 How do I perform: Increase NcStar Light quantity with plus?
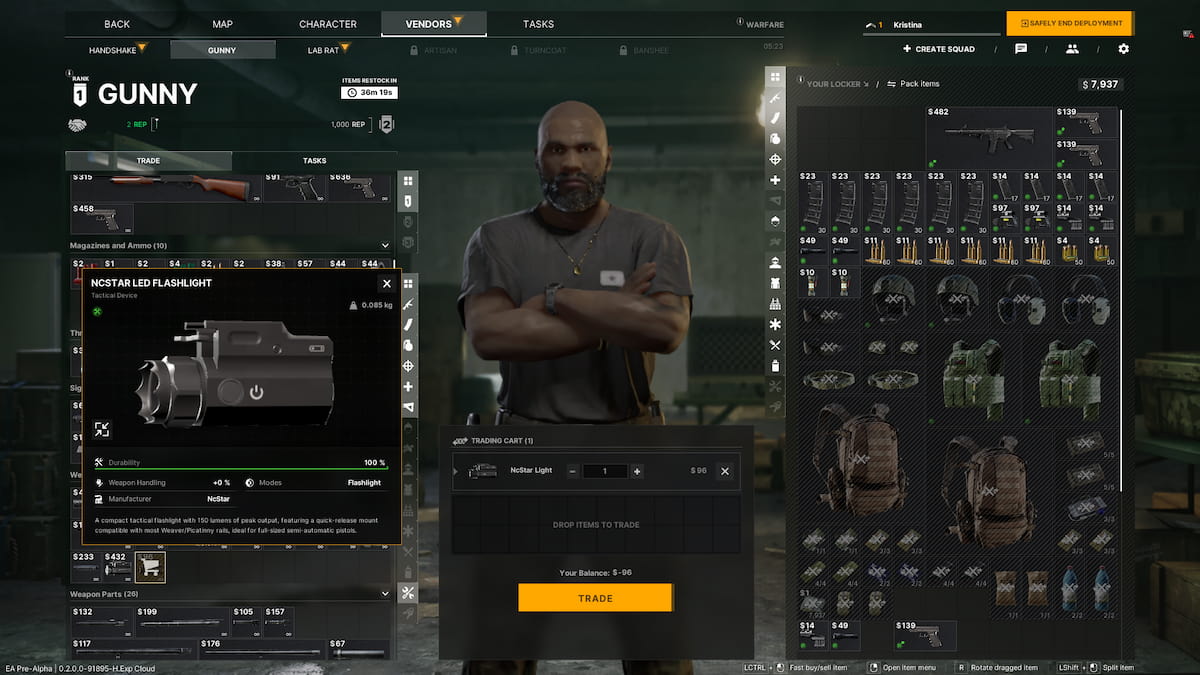(637, 471)
